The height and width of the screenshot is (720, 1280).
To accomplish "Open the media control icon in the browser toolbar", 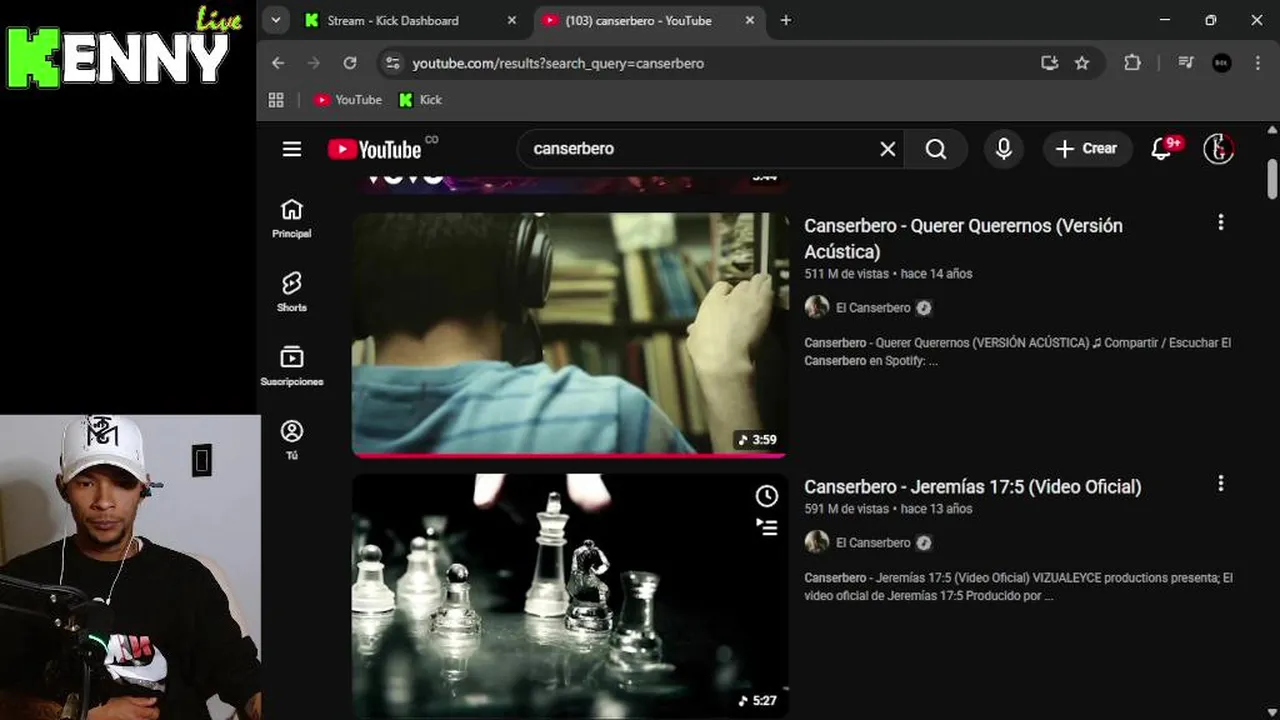I will point(1186,63).
